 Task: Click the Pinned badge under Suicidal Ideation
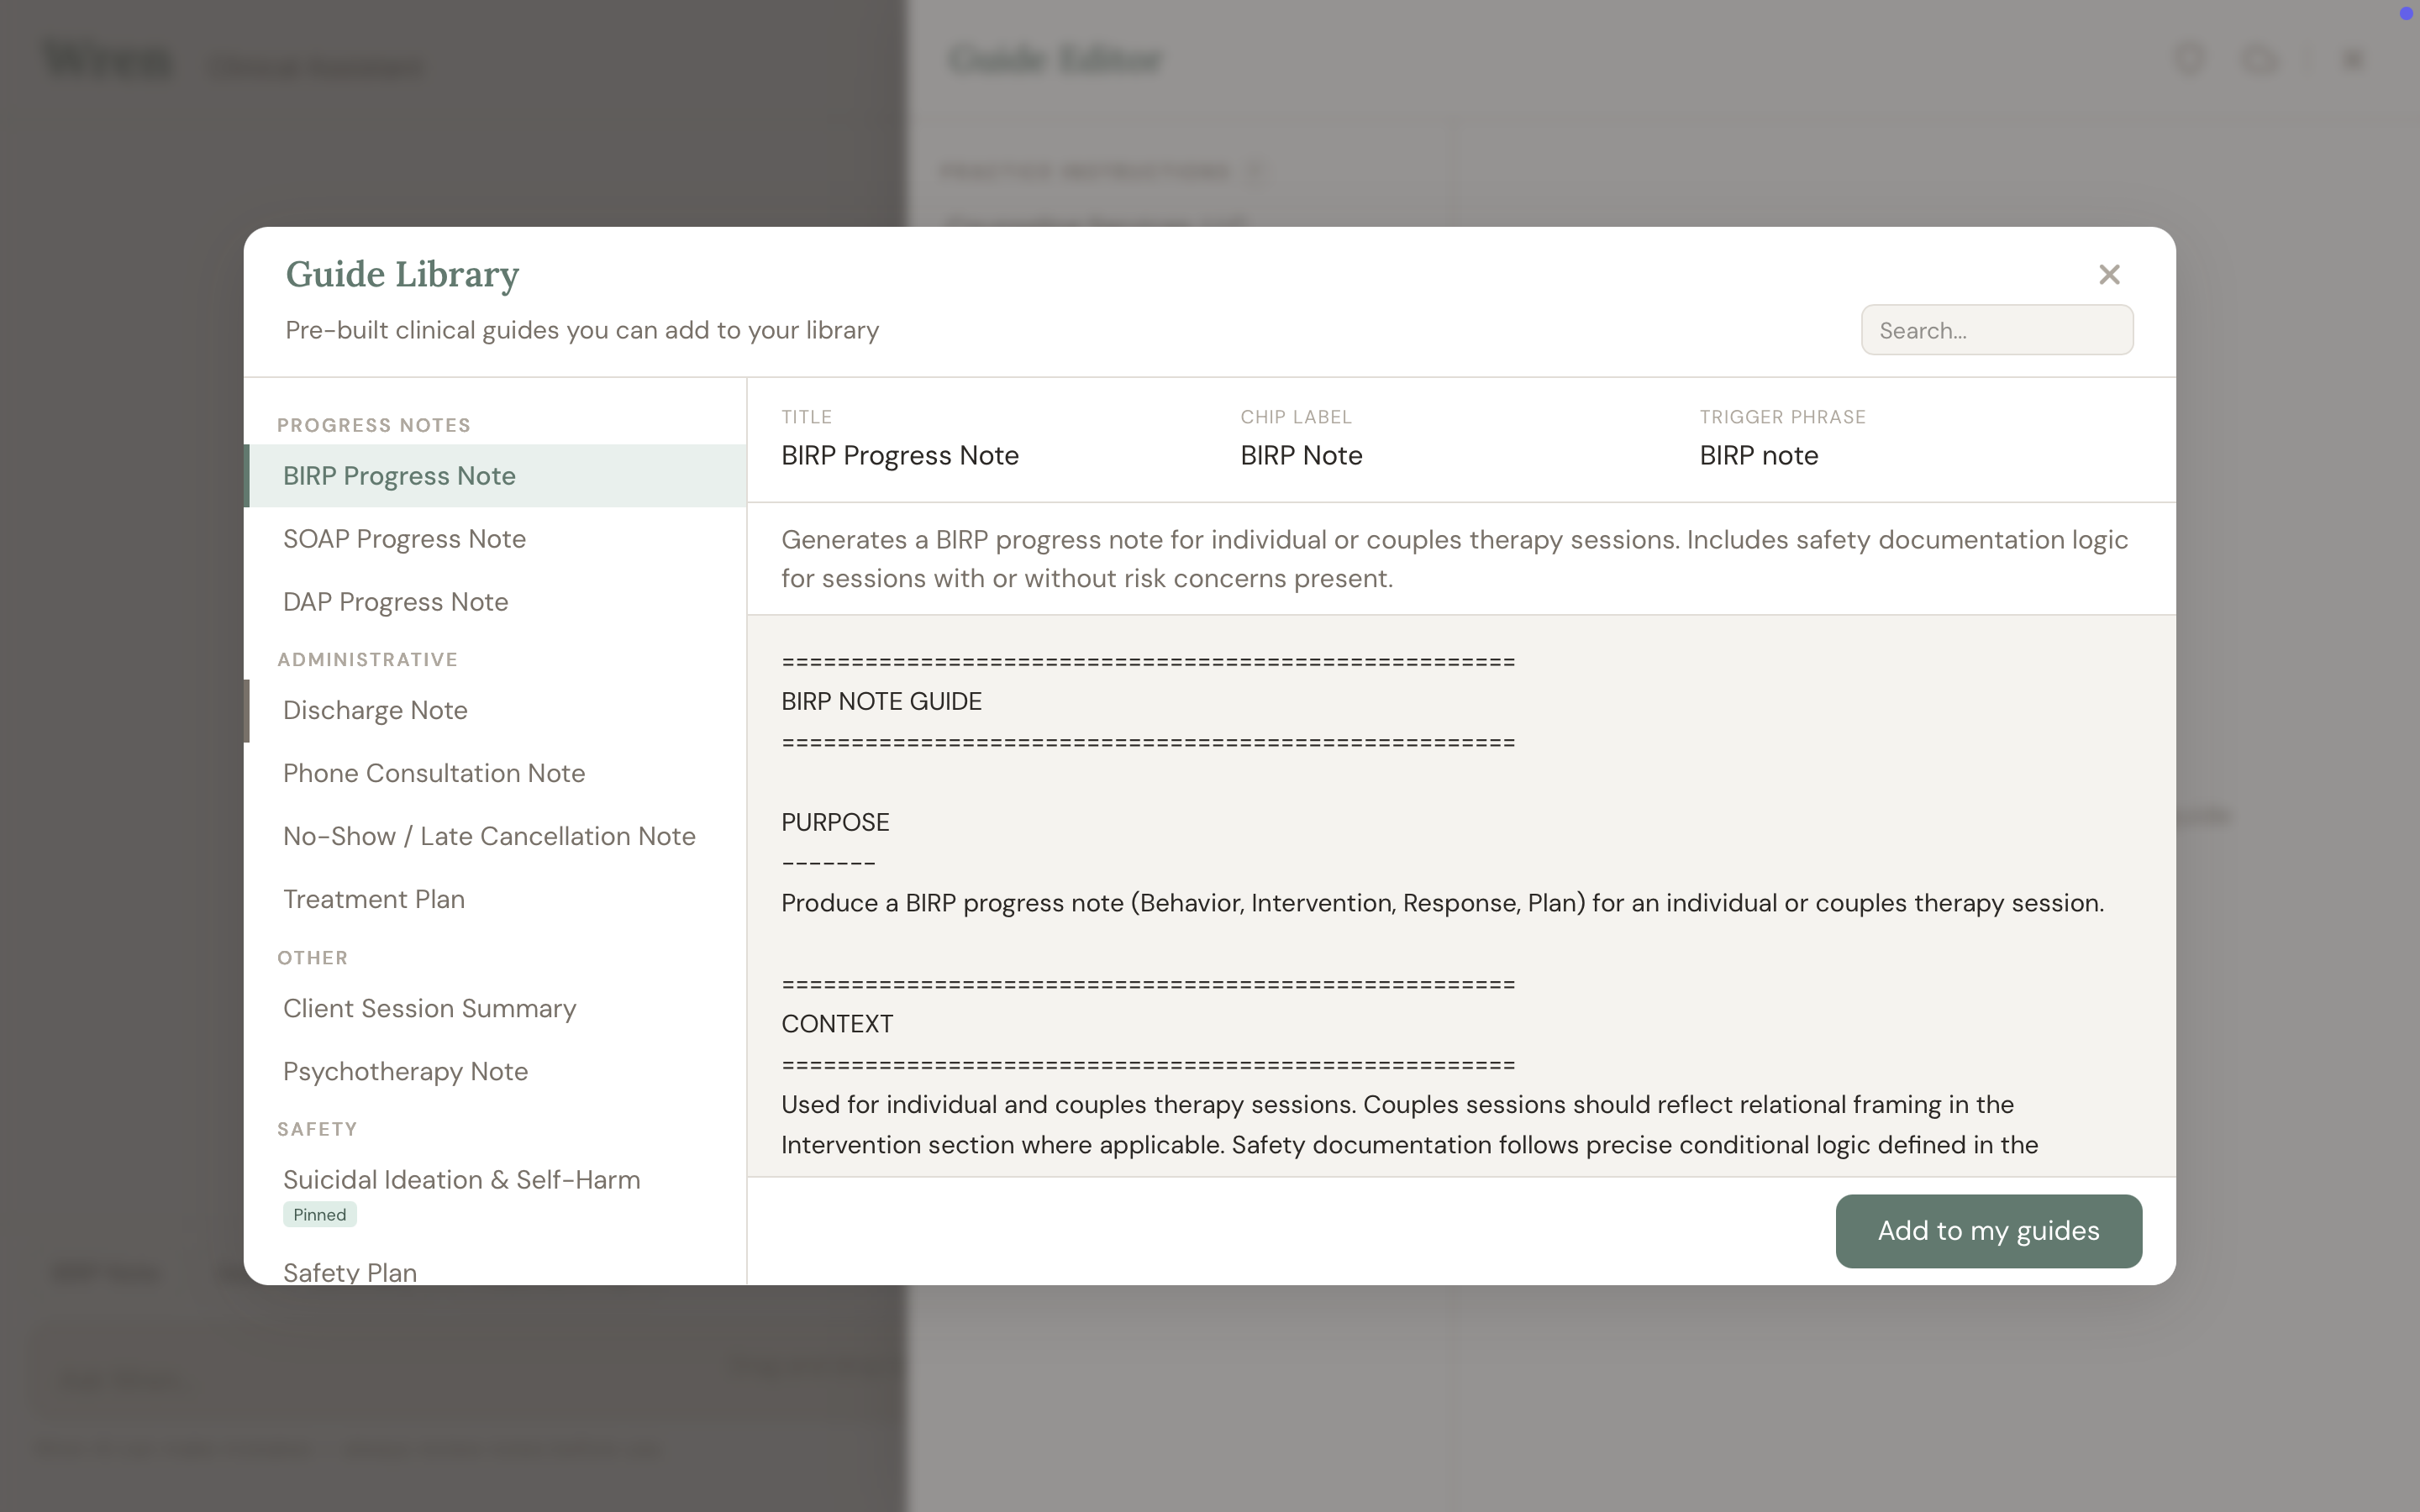coord(320,1215)
